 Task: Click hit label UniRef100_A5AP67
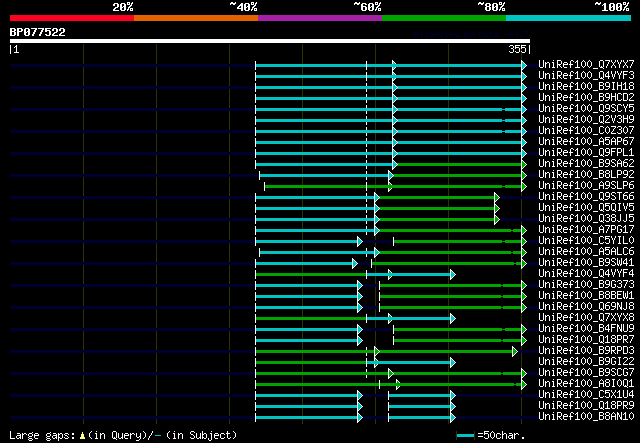pos(586,142)
